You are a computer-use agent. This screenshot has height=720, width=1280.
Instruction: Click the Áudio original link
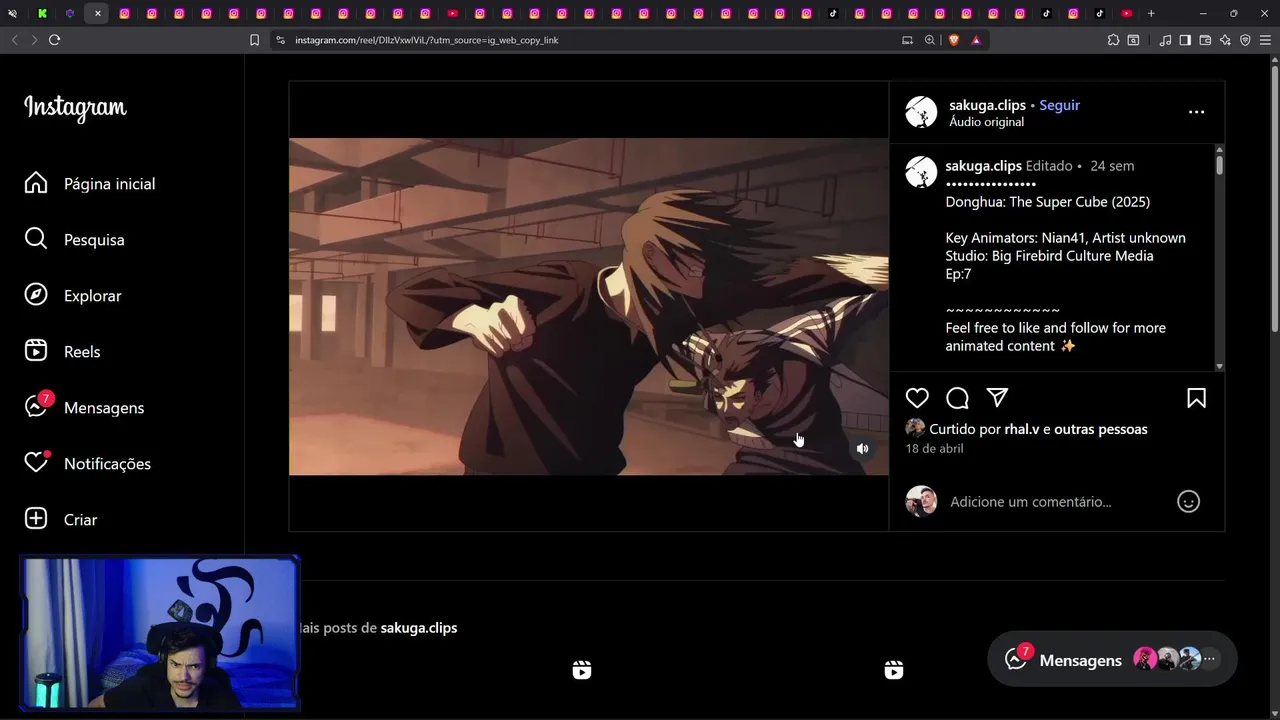[986, 122]
